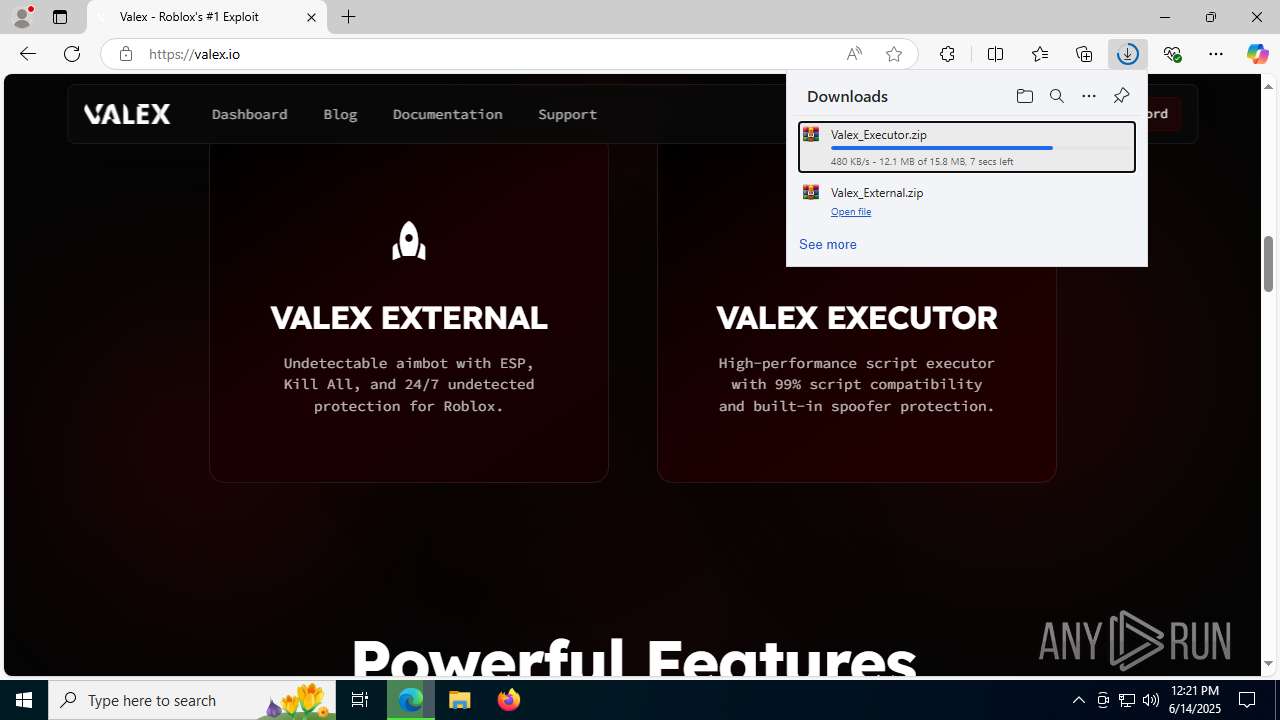Image resolution: width=1280 pixels, height=720 pixels.
Task: Click the Valex_Executor.zip filename
Action: [x=878, y=134]
